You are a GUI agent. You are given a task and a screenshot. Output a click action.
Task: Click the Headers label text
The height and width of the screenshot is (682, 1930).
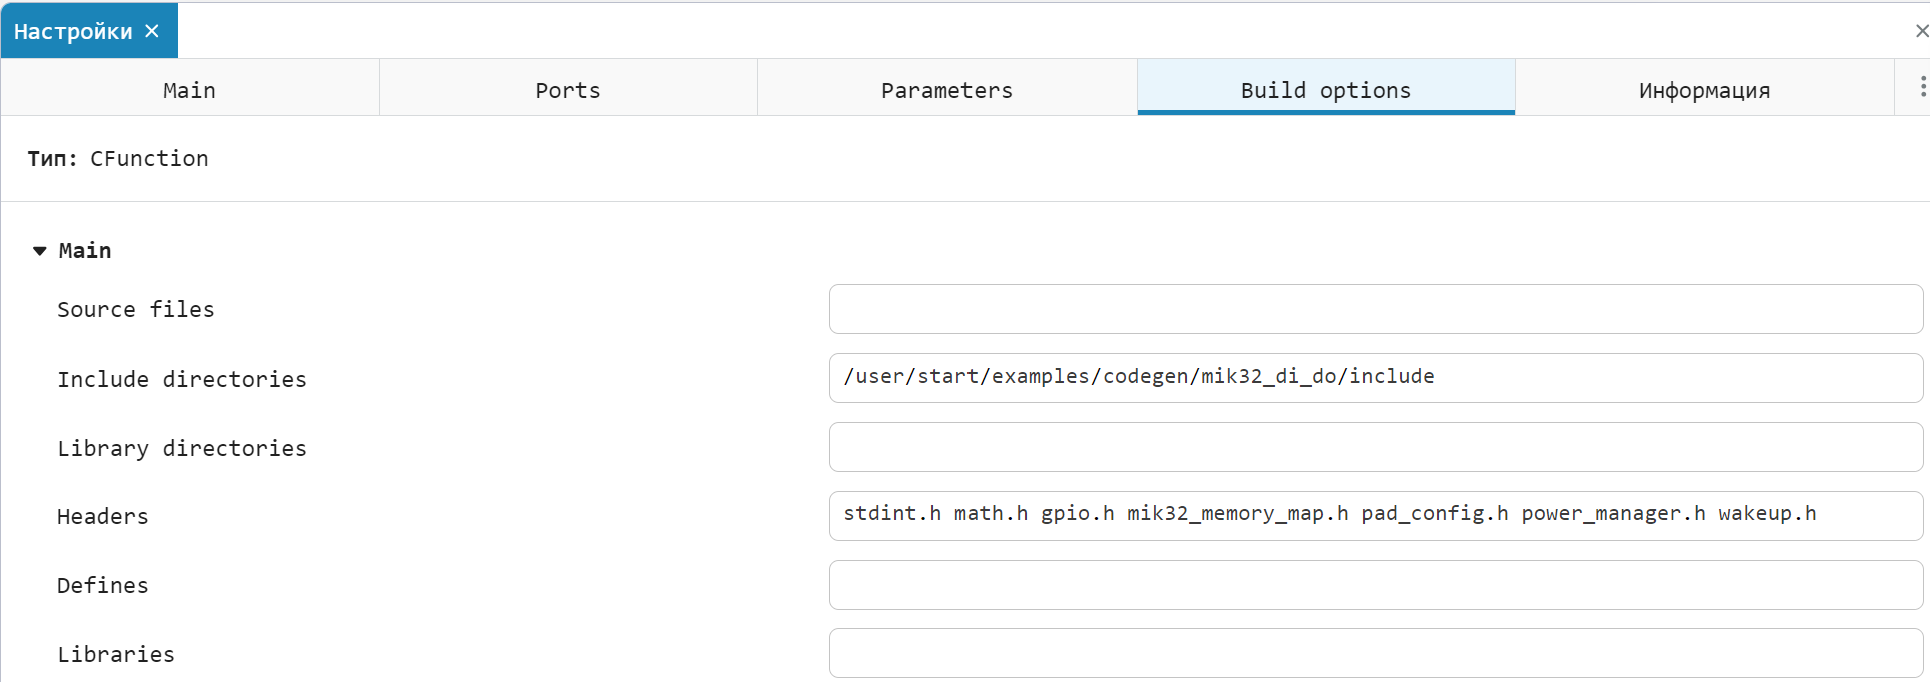pyautogui.click(x=103, y=517)
